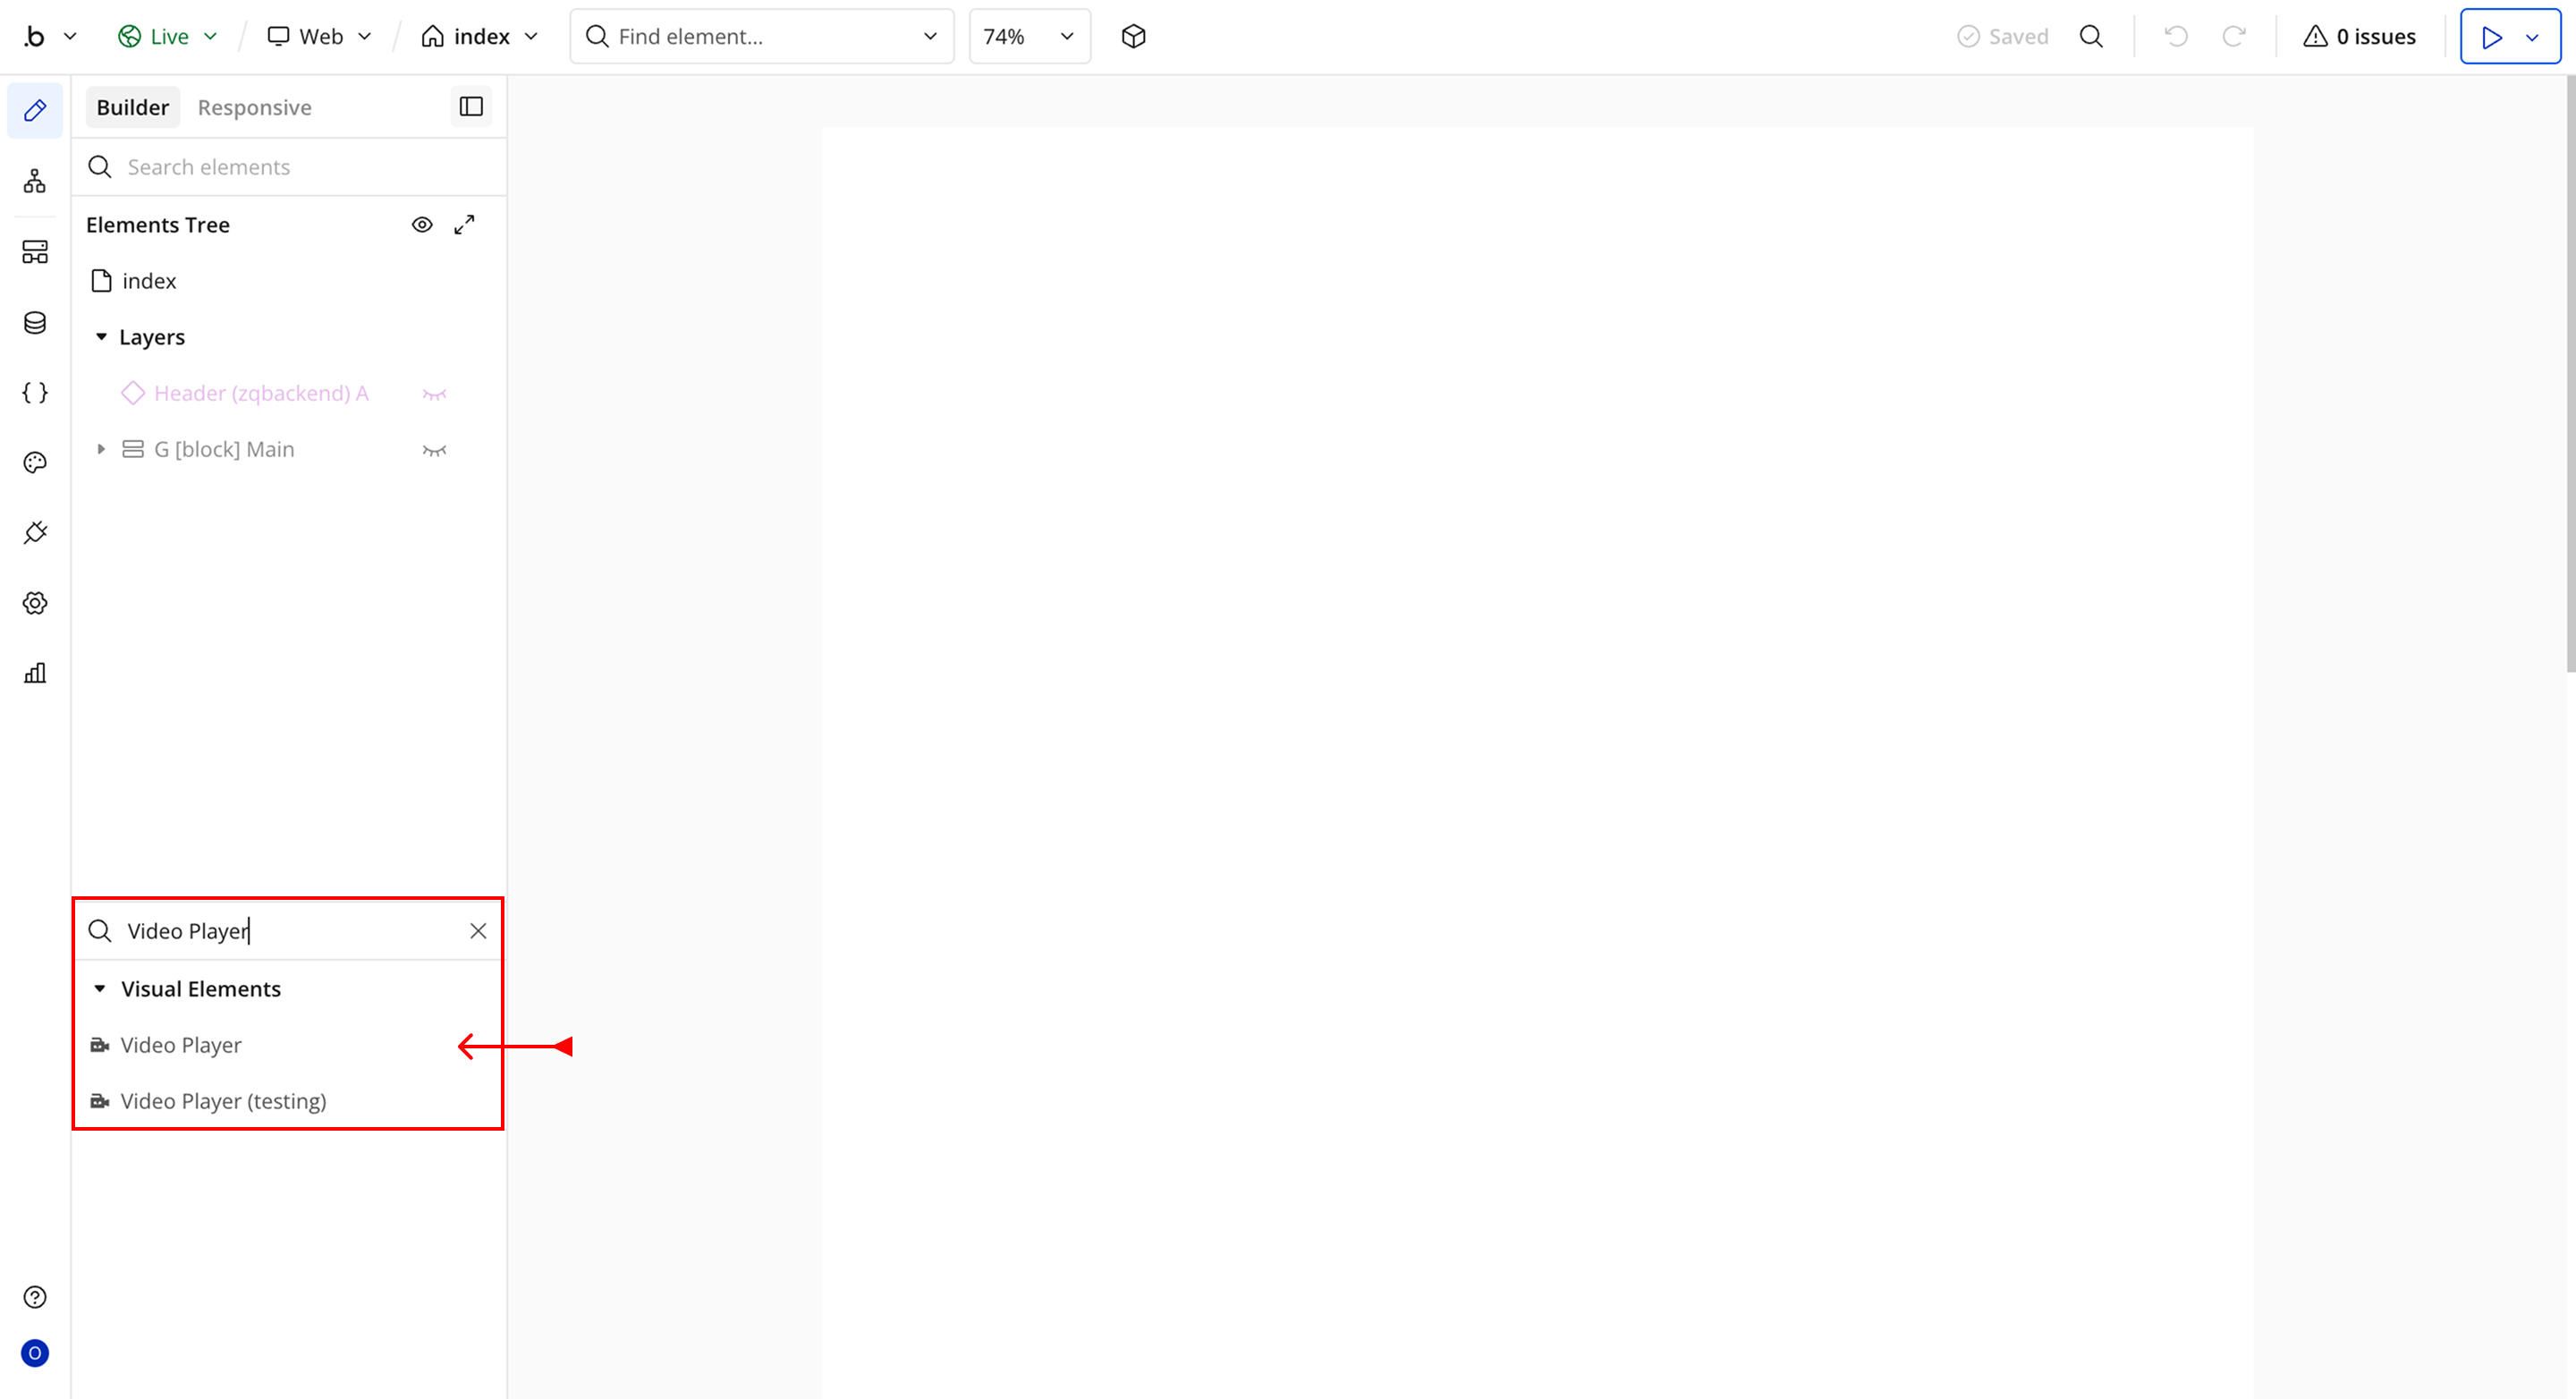Switch to the Responsive tab
The width and height of the screenshot is (2576, 1399).
click(x=254, y=108)
